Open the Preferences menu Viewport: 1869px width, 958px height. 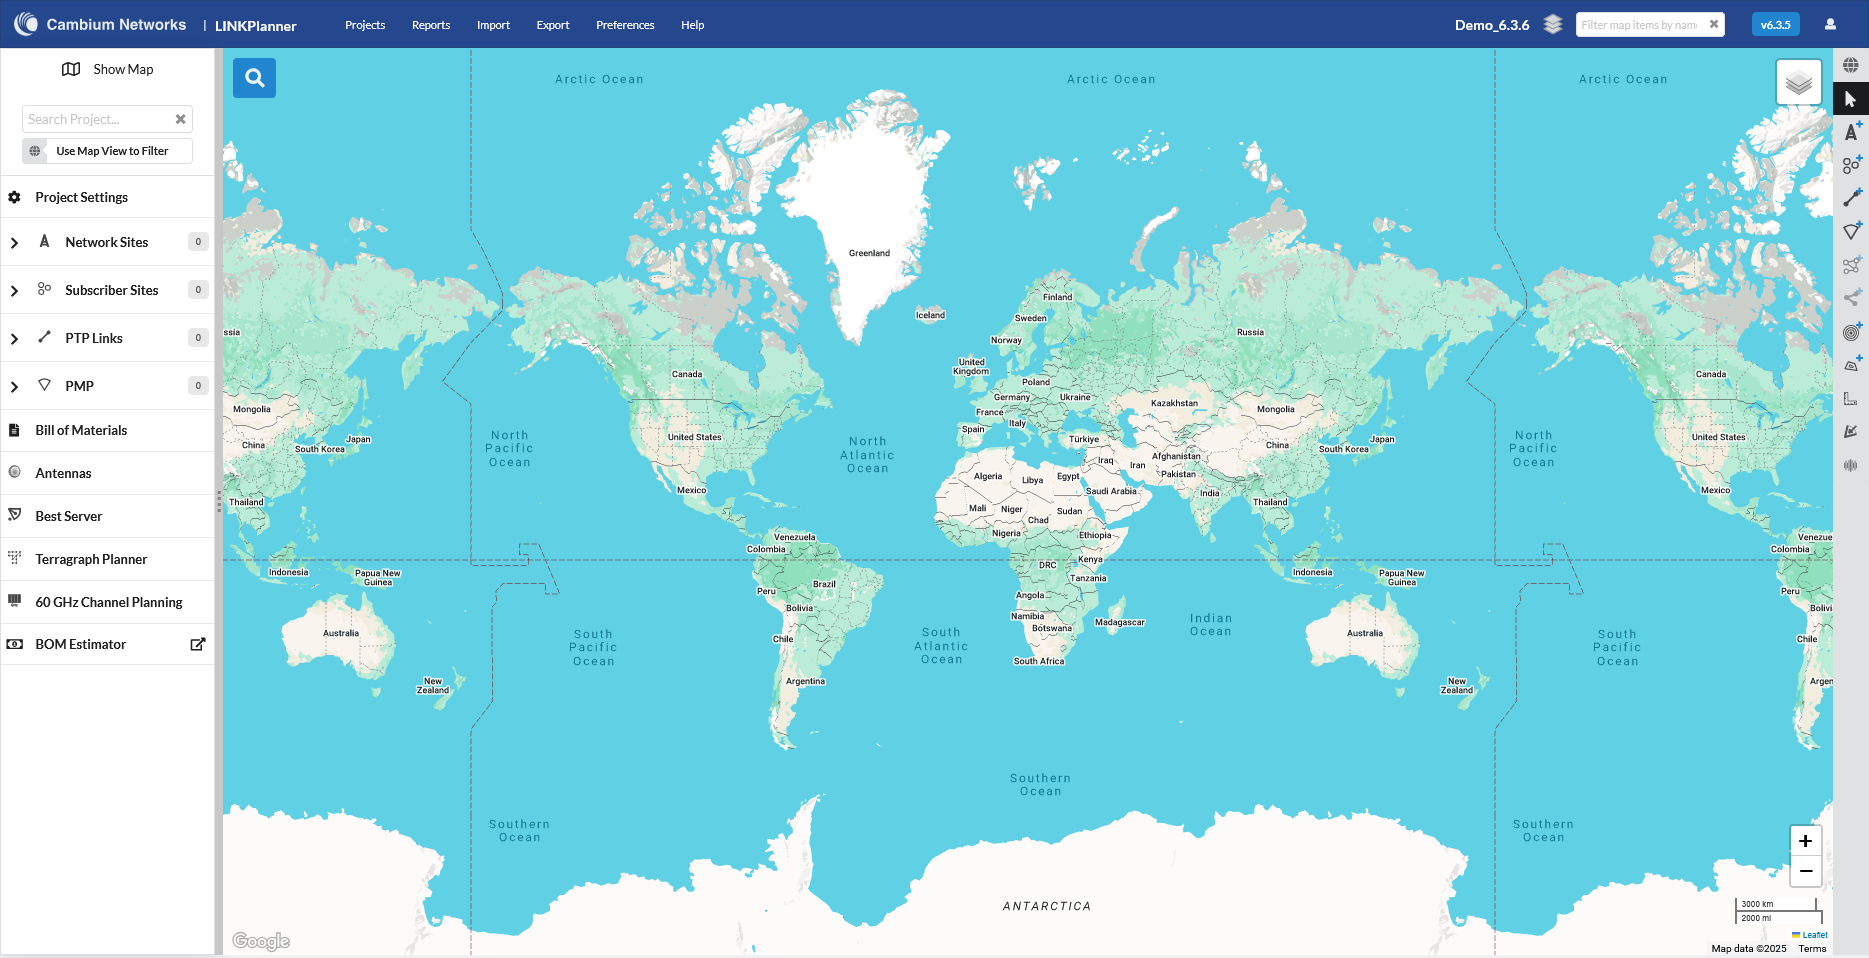[x=625, y=25]
